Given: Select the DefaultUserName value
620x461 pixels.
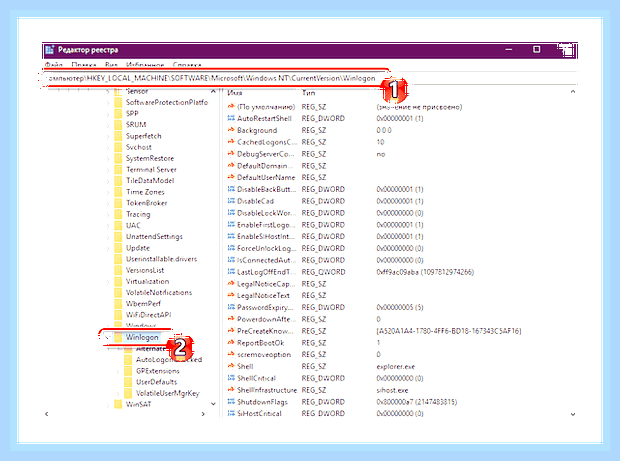Looking at the screenshot, I should click(266, 178).
